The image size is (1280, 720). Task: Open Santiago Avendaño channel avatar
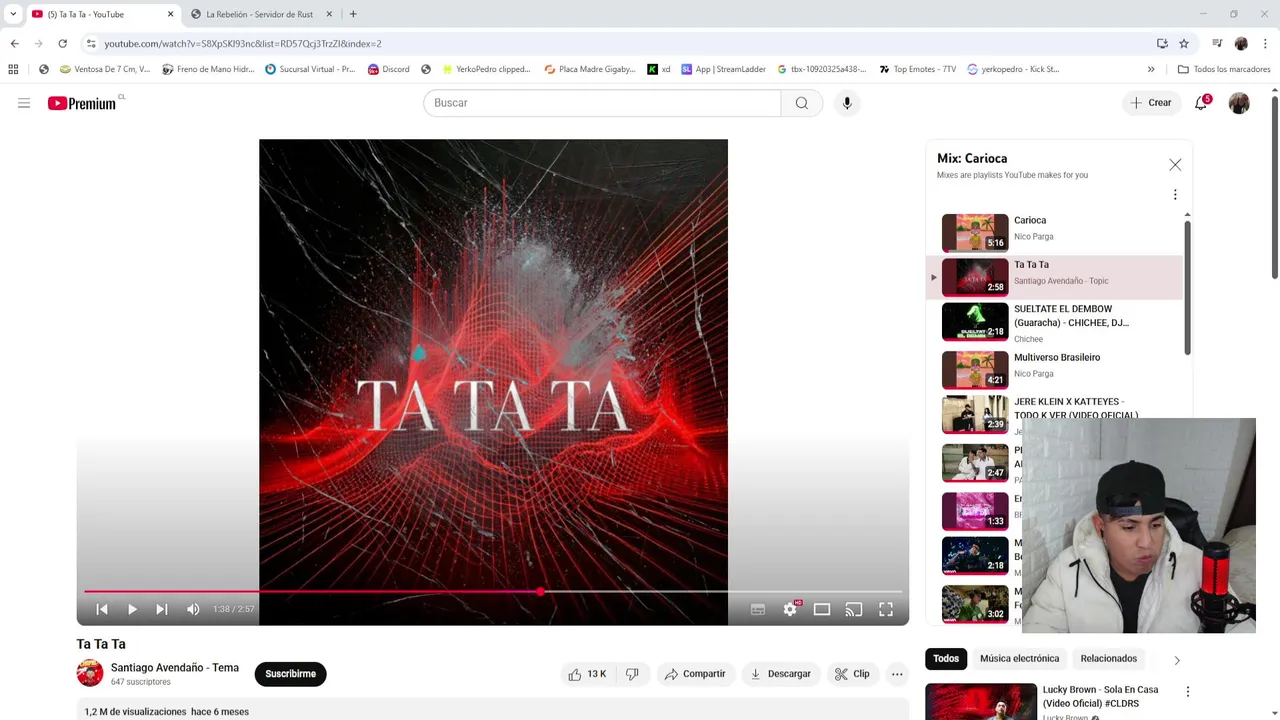(x=90, y=673)
